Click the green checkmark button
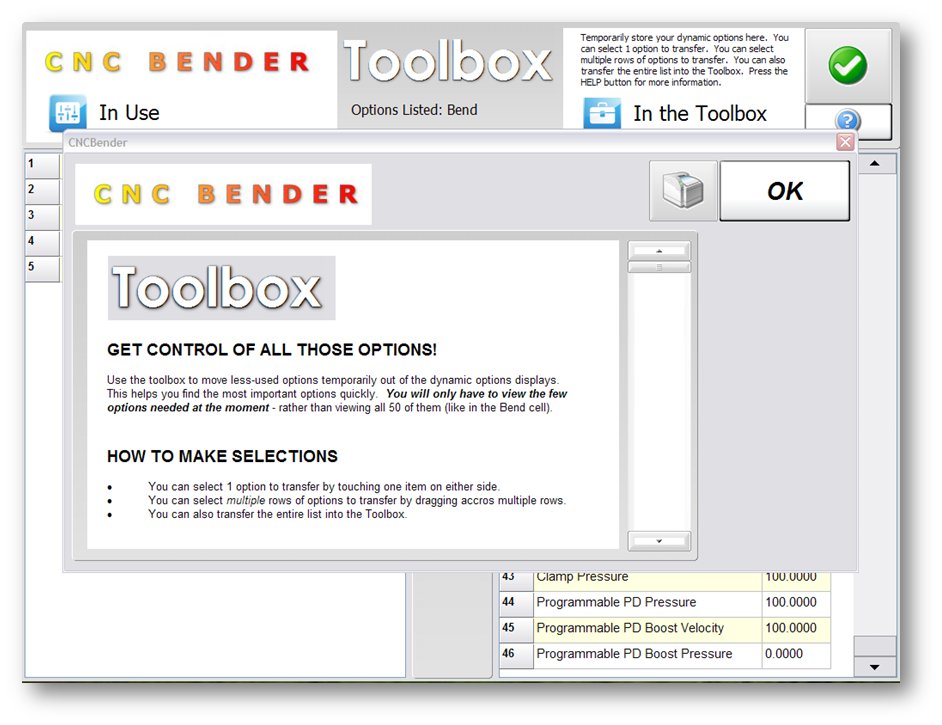This screenshot has height=725, width=942. click(x=847, y=66)
